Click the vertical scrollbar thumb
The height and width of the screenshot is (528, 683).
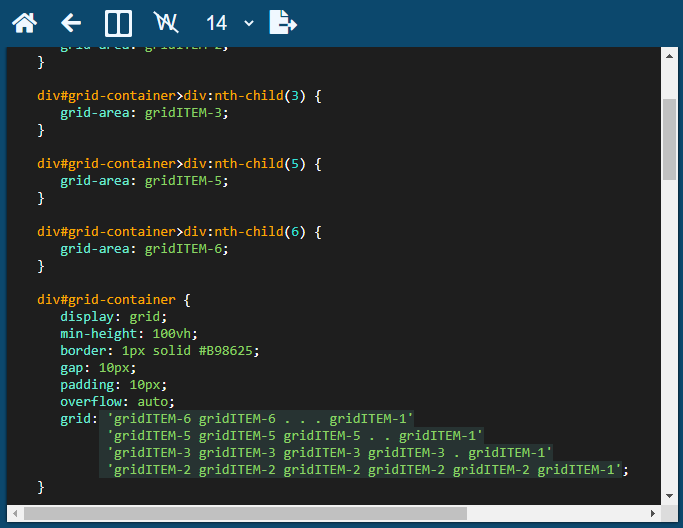pyautogui.click(x=669, y=139)
